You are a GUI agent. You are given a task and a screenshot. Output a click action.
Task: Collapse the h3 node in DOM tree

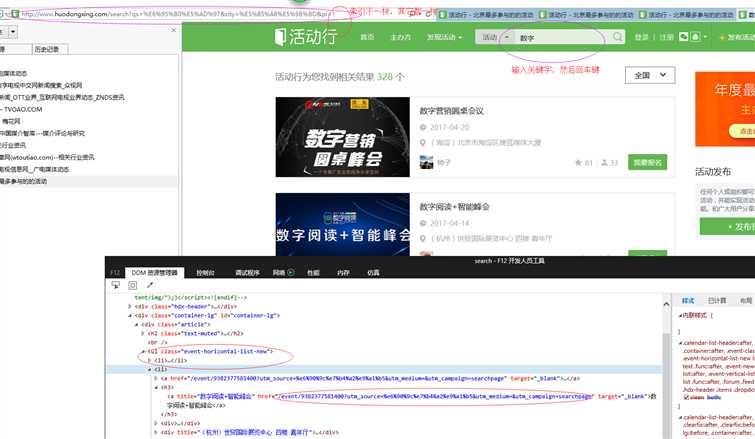pyautogui.click(x=156, y=387)
